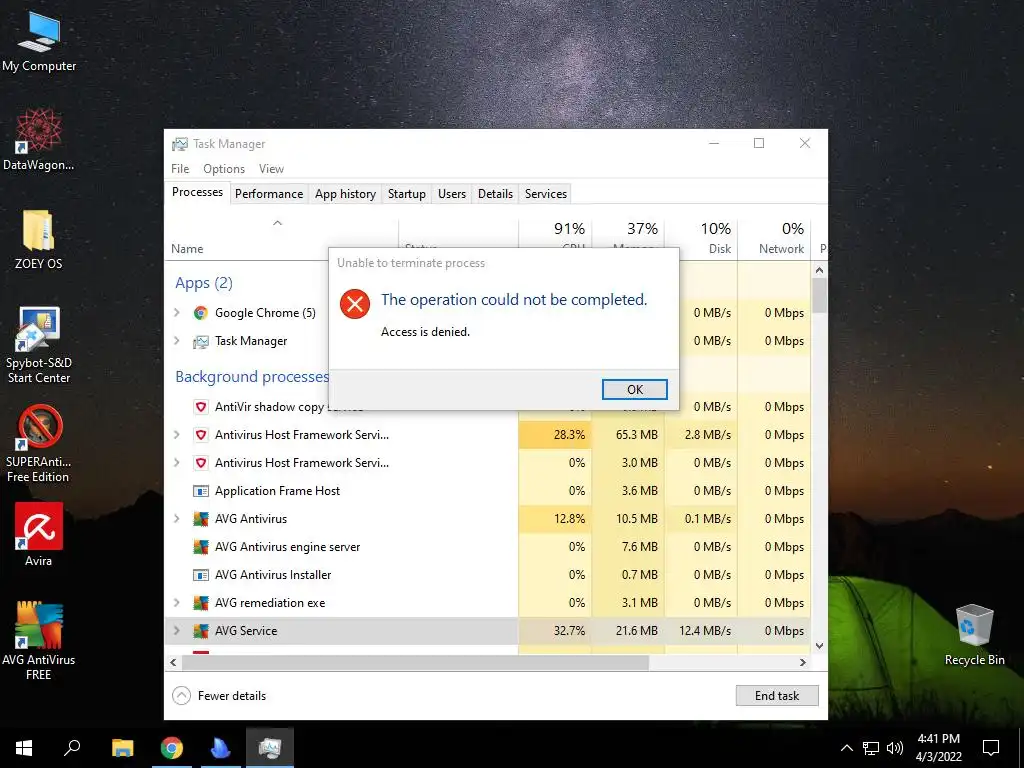The image size is (1024, 768).
Task: Click the vertical scrollbar down arrow
Action: (820, 646)
